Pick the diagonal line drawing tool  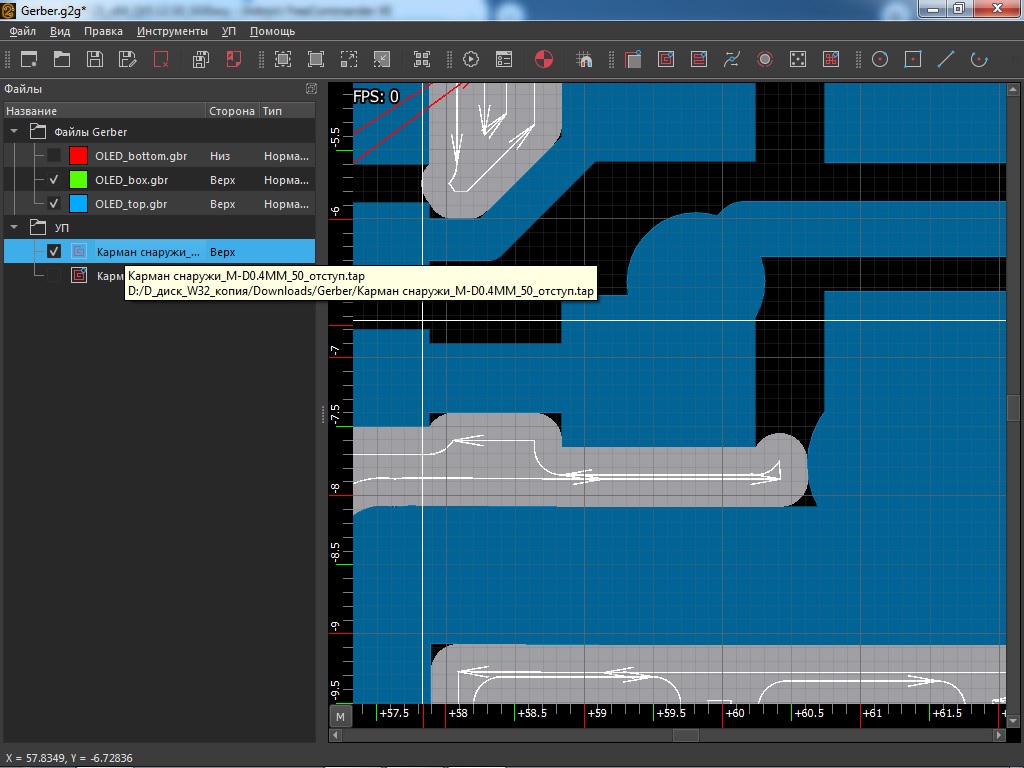tap(945, 59)
